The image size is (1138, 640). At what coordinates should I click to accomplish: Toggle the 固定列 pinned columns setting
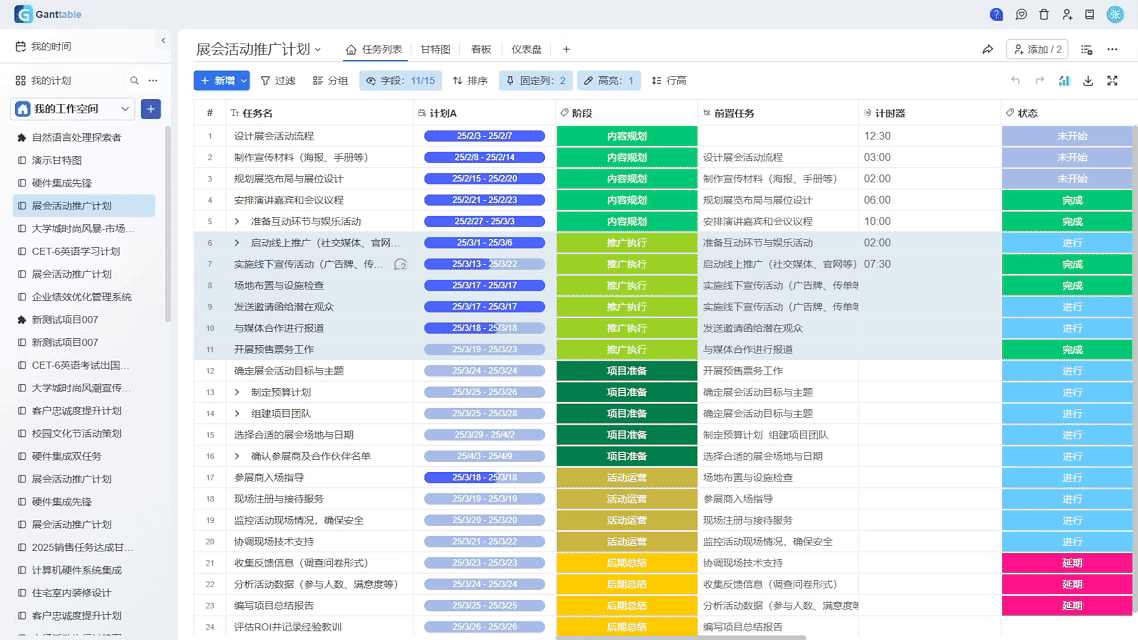[x=541, y=80]
